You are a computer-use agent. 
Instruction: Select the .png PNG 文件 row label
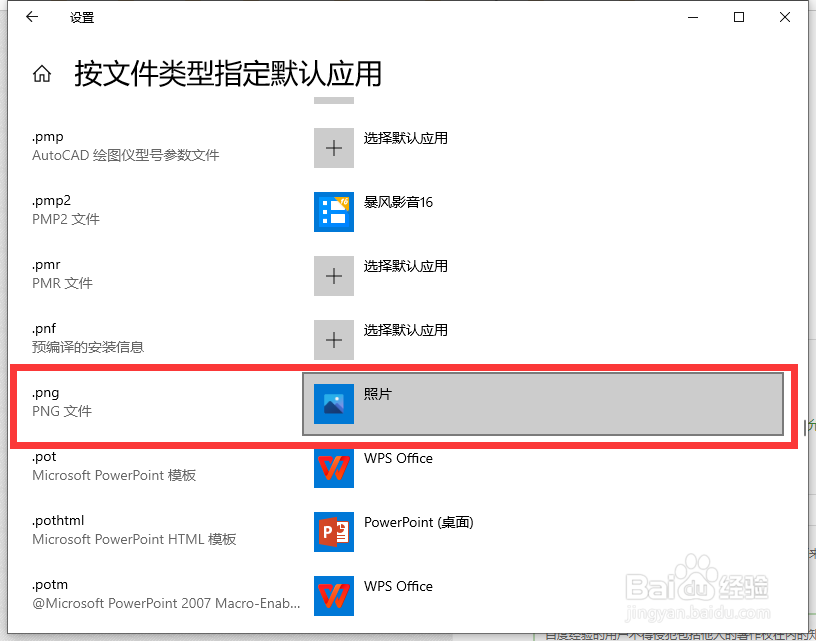point(62,401)
